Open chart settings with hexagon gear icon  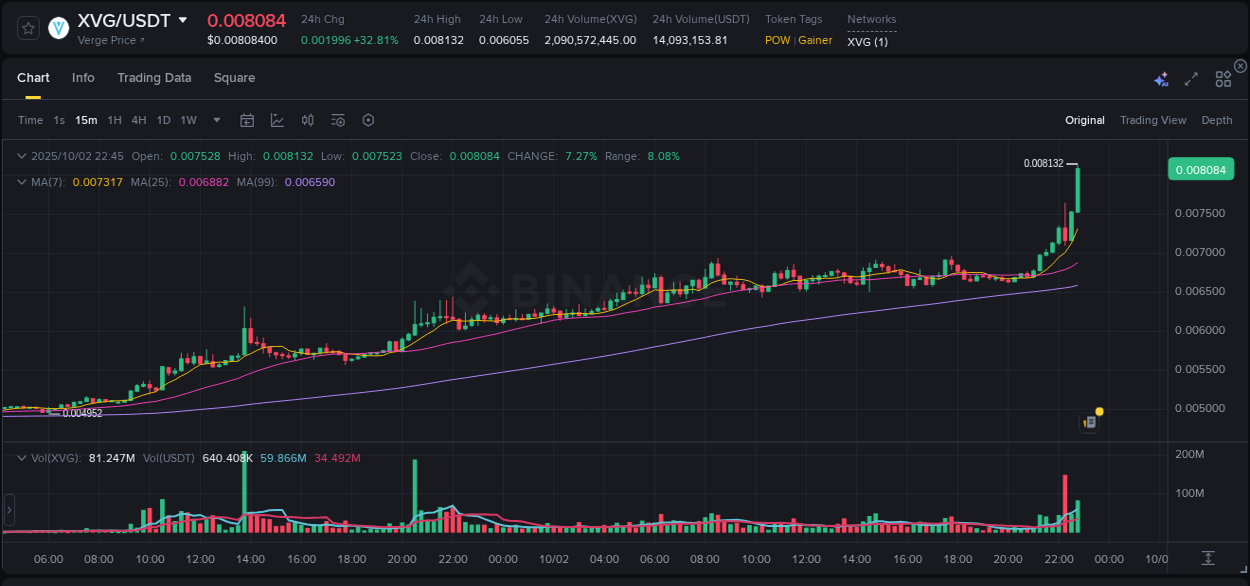368,119
